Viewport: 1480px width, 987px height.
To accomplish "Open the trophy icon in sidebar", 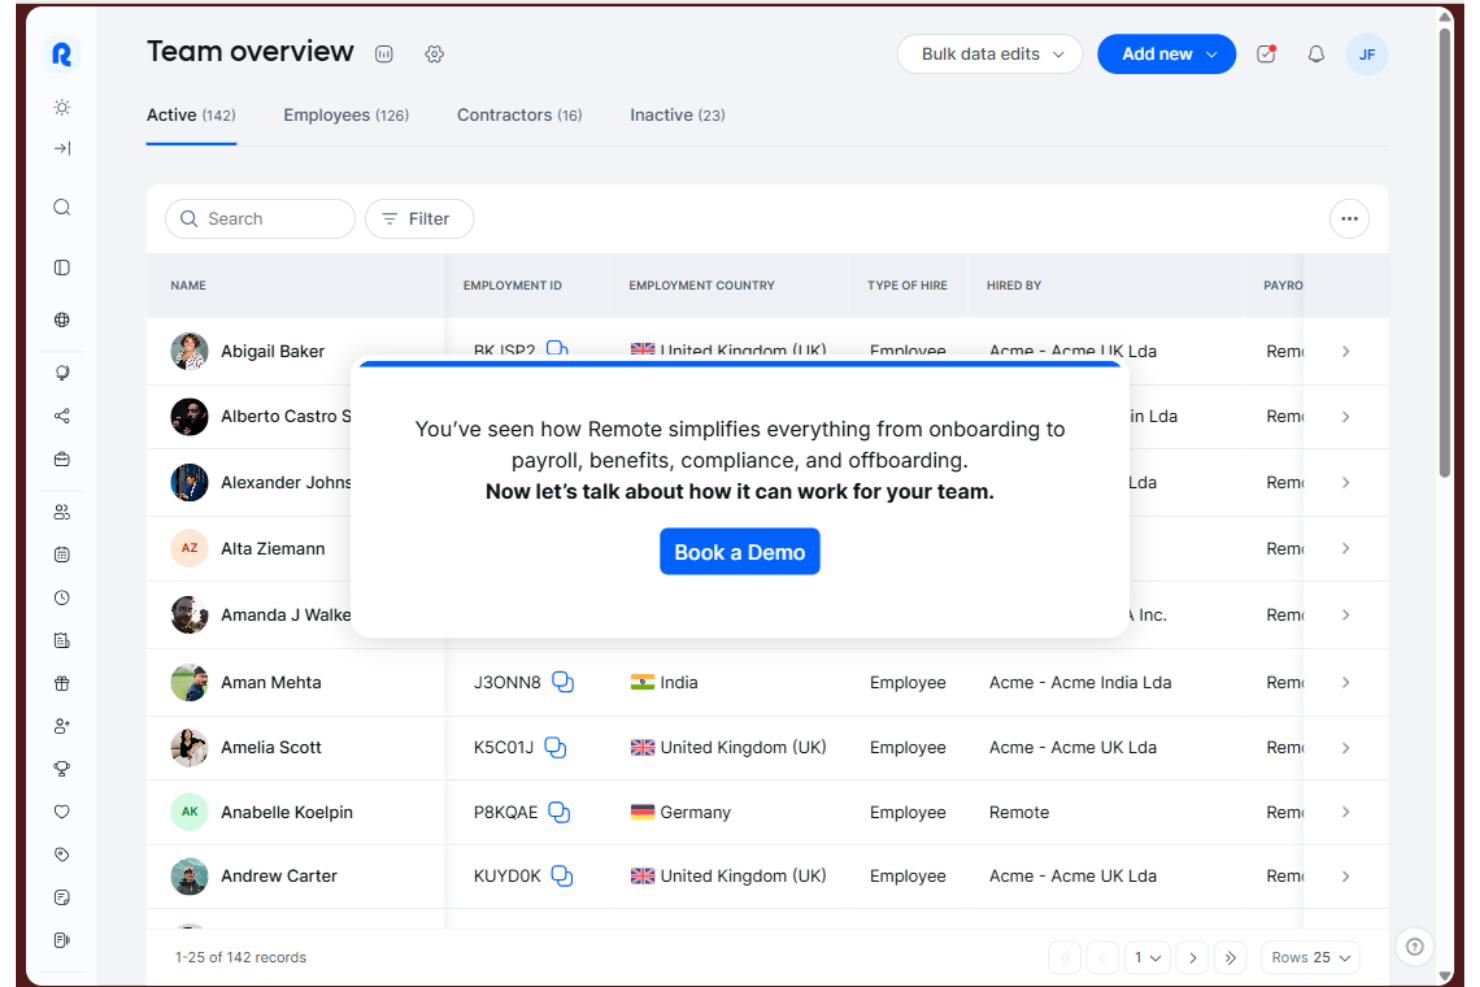I will [62, 769].
